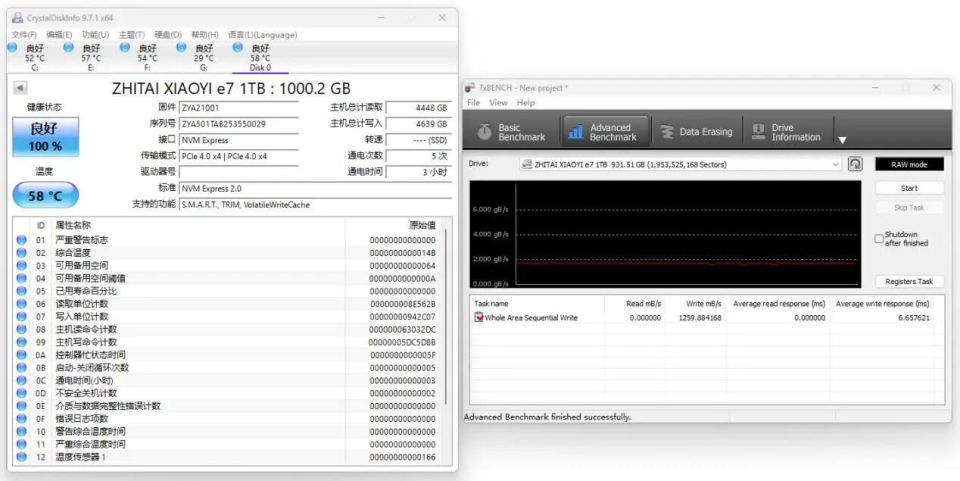Click status dot for attribute 12 温度传感器 1
This screenshot has height=481, width=960.
(x=21, y=457)
